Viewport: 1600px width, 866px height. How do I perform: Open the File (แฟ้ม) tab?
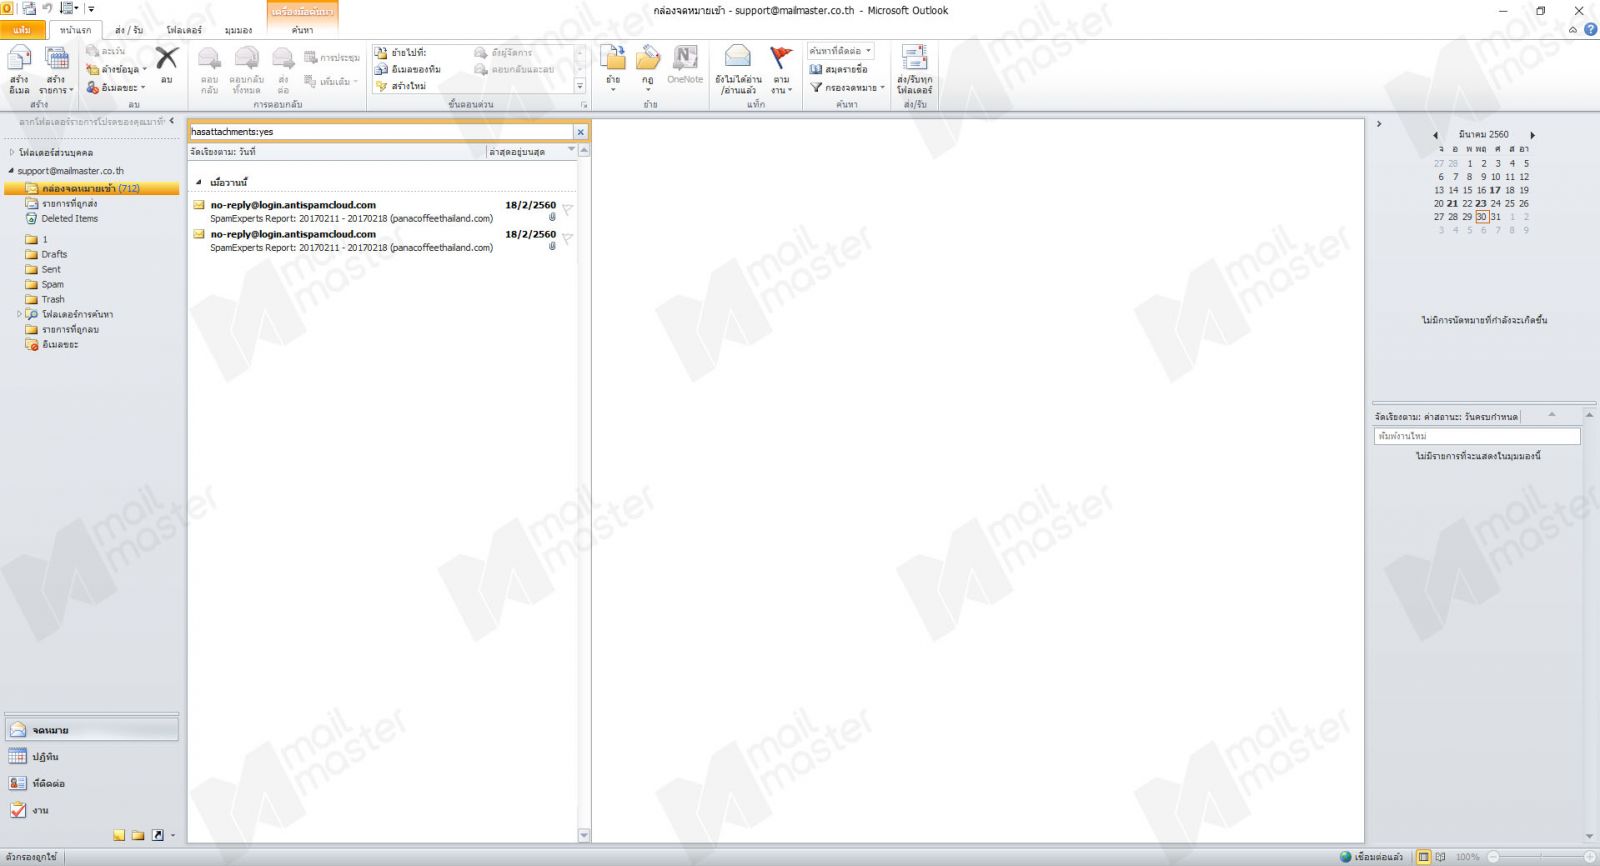click(x=22, y=30)
